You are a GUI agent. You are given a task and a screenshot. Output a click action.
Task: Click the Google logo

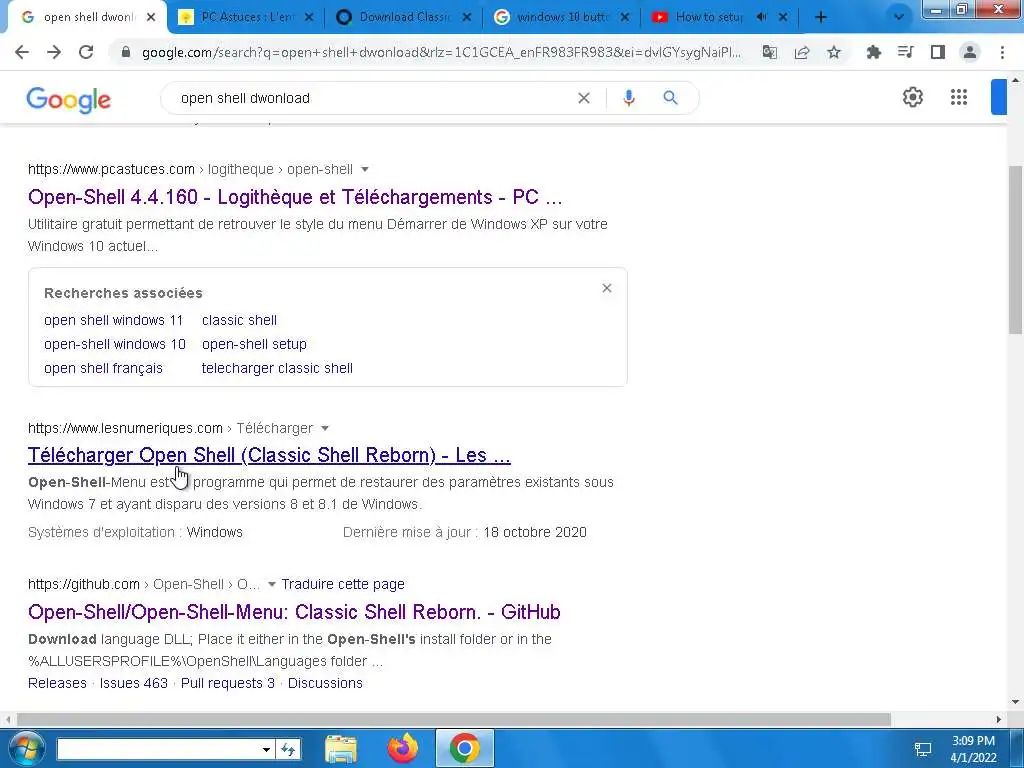tap(69, 100)
